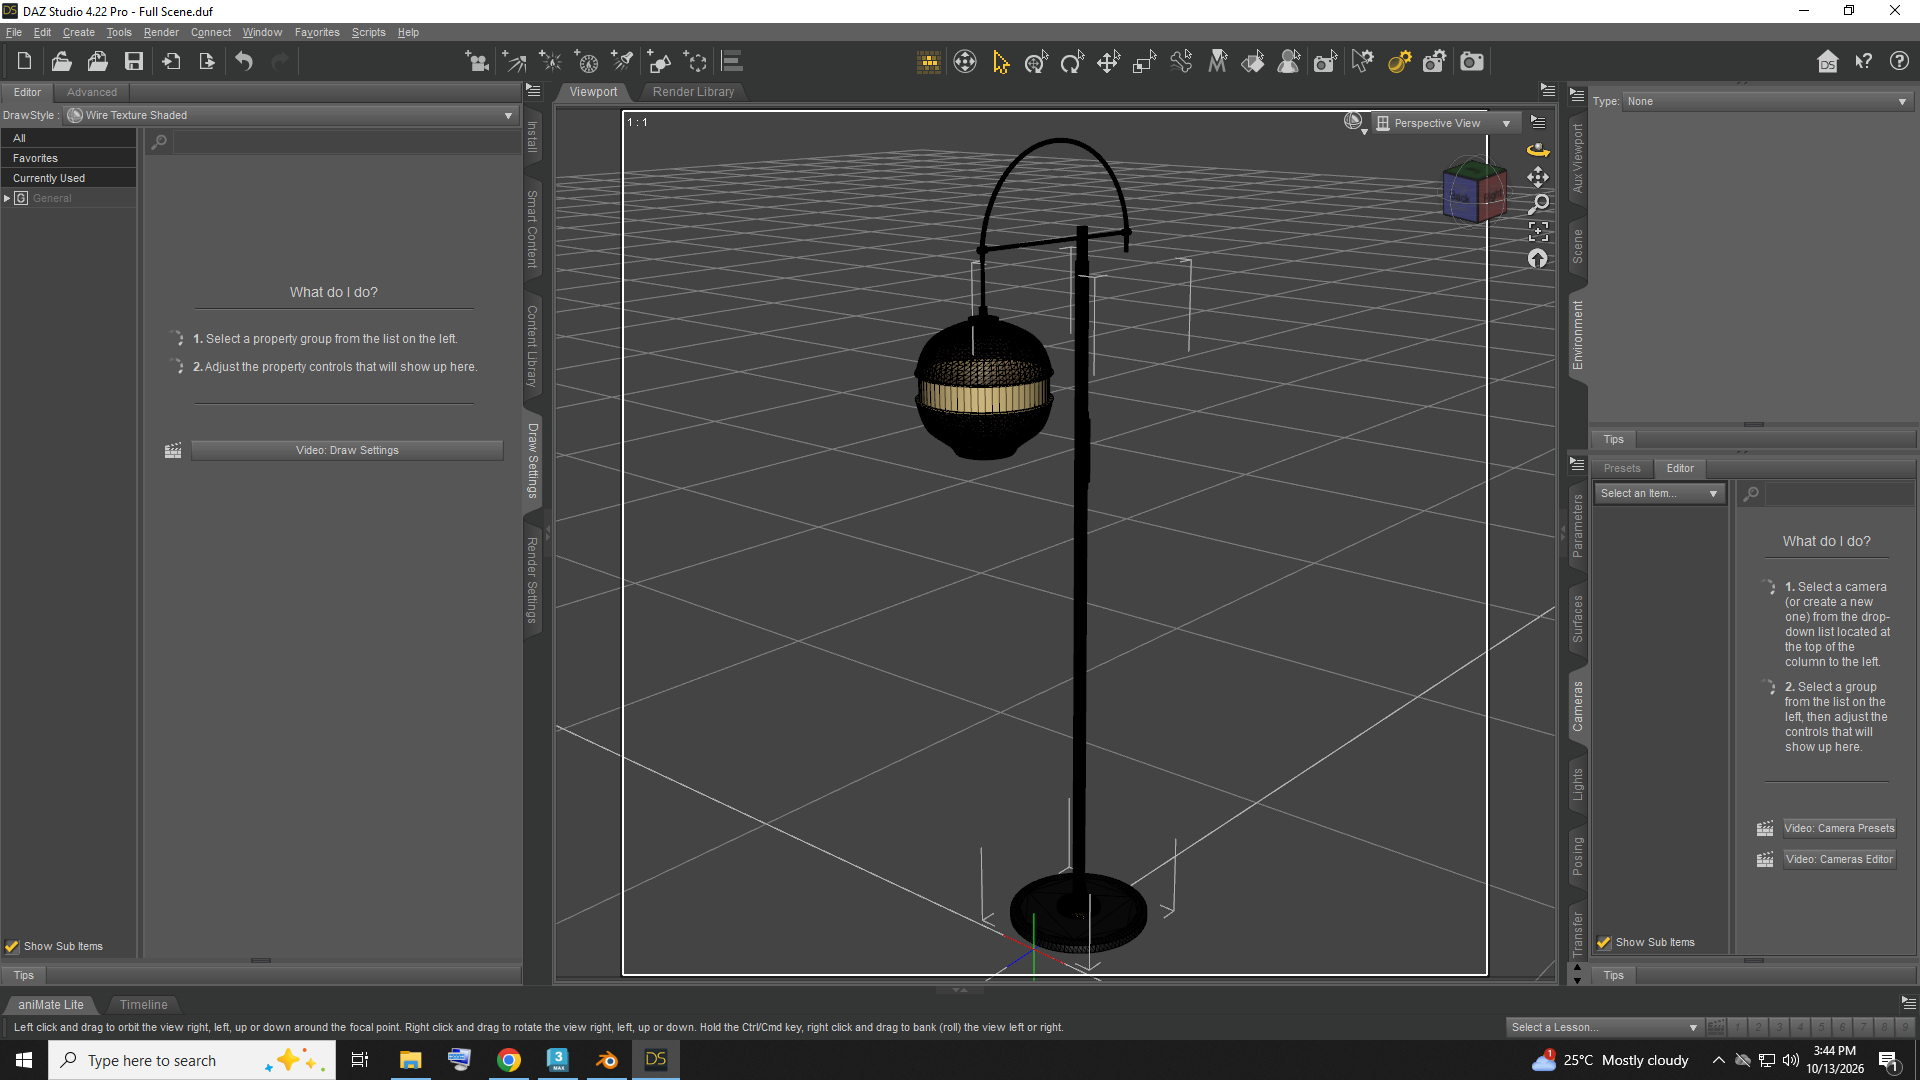Toggle Show Sub Items in Cameras pane
The height and width of the screenshot is (1080, 1920).
(1604, 942)
